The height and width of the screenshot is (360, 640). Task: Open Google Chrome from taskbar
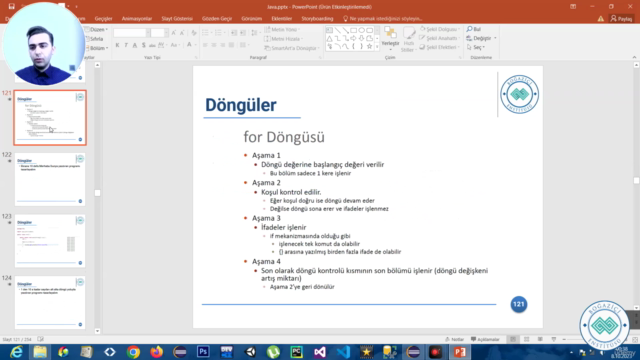coord(133,352)
